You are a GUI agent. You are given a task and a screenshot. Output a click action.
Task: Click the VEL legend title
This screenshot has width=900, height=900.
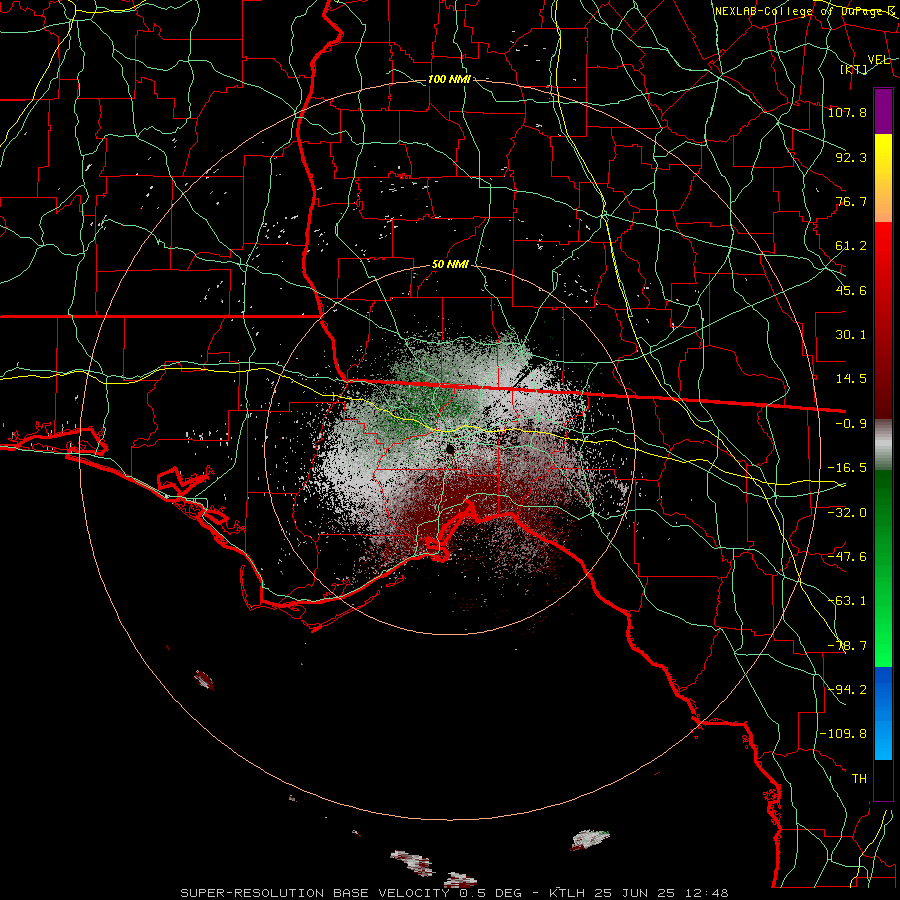pos(879,60)
